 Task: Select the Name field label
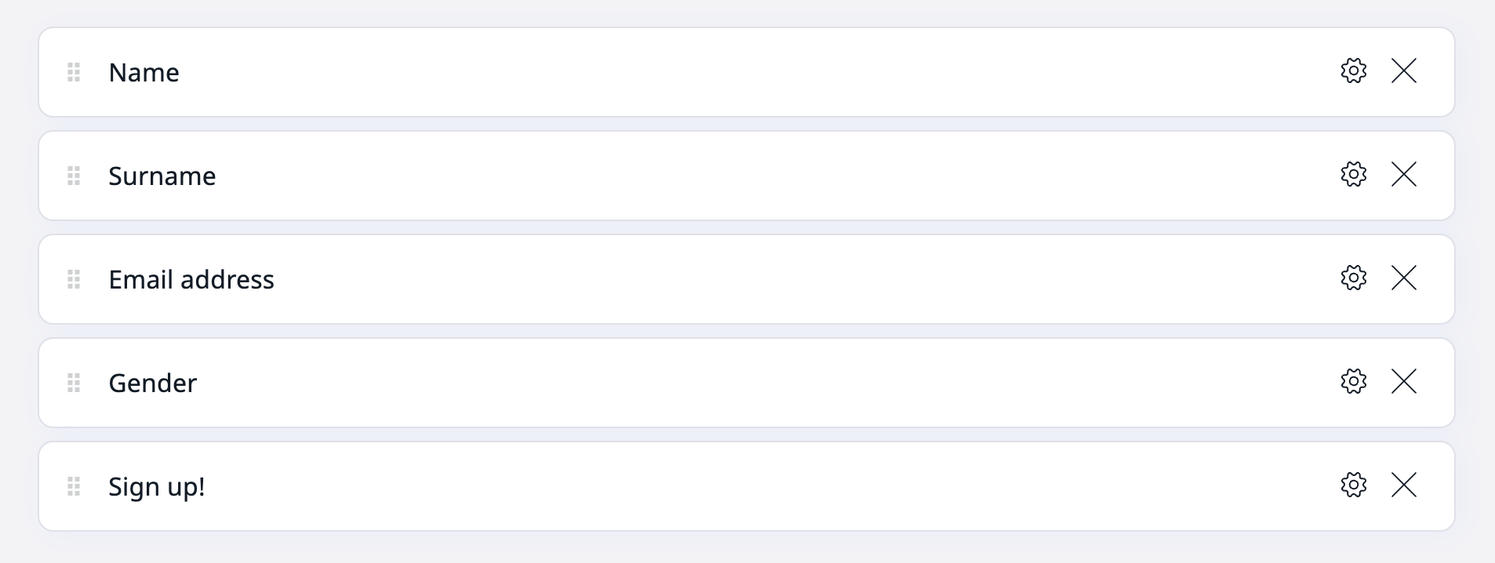point(144,73)
